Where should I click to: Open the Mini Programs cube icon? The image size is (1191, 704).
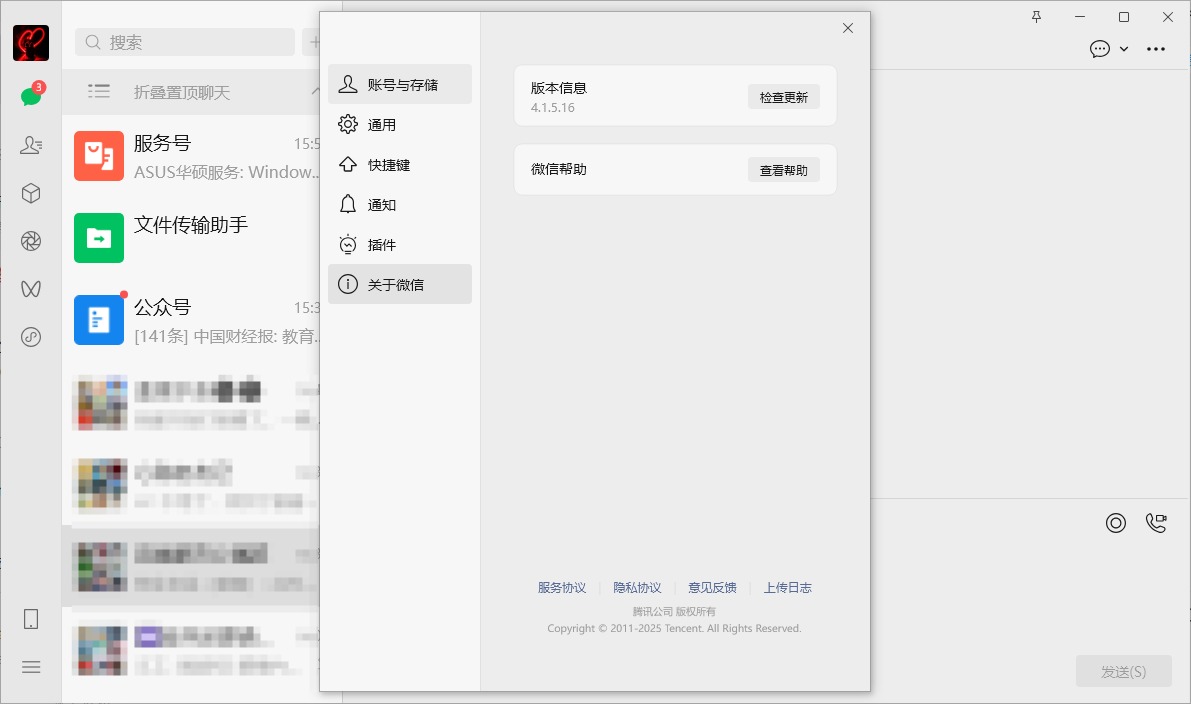[x=30, y=192]
